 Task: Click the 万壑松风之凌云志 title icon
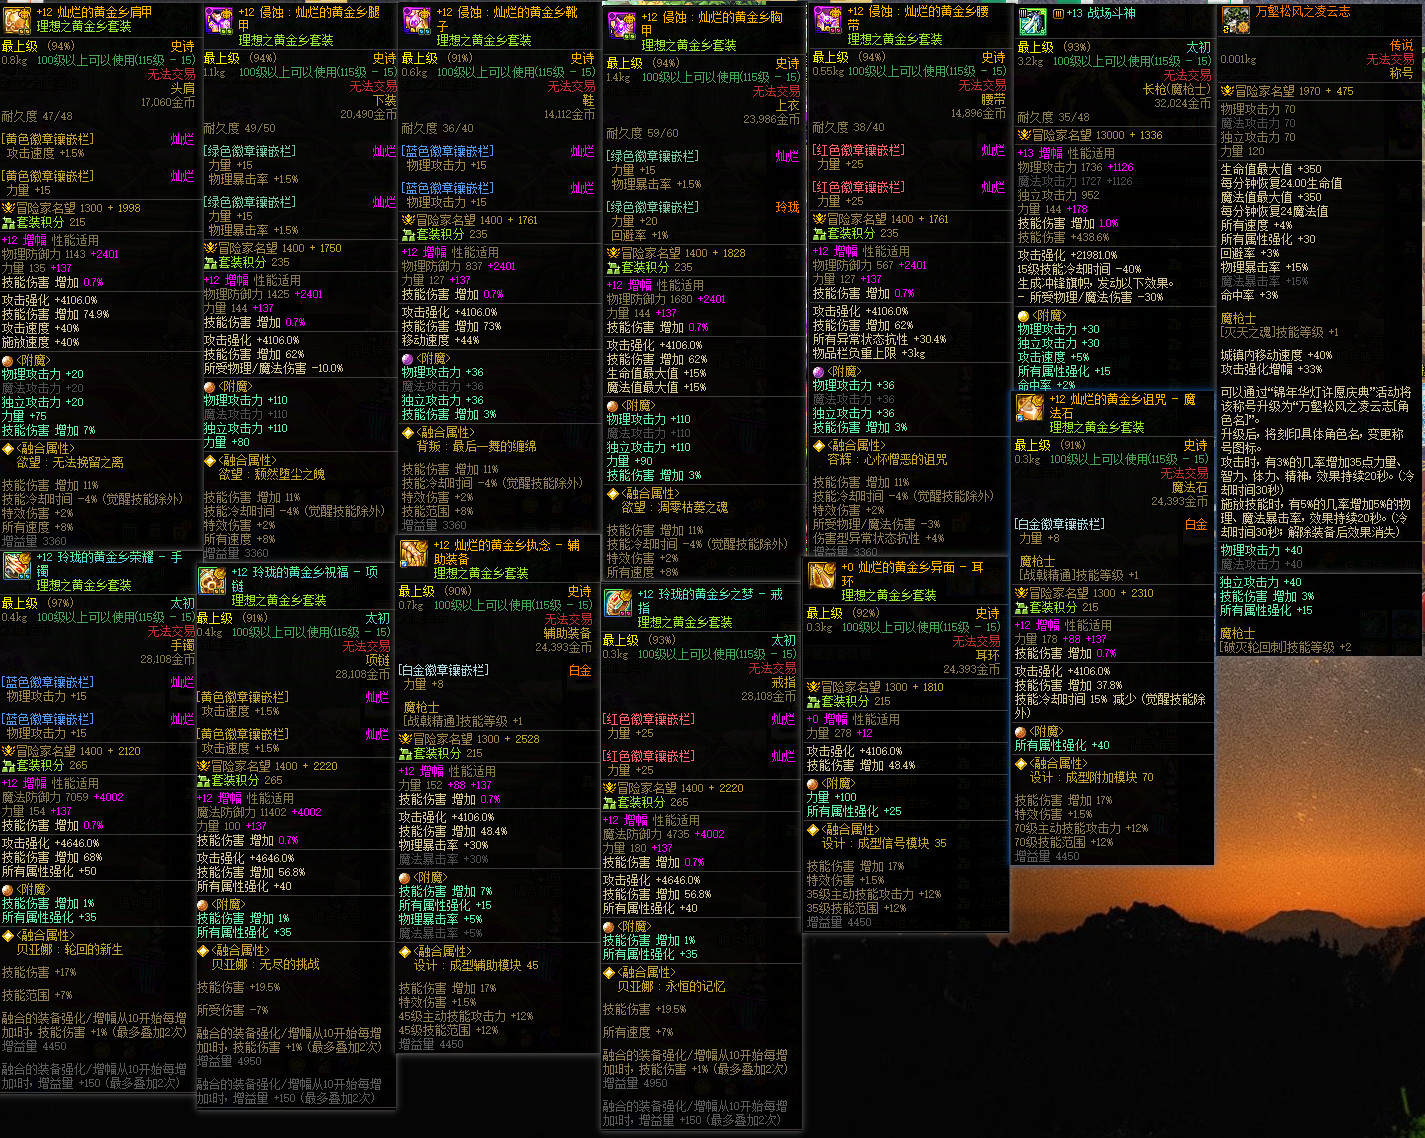(x=1236, y=19)
